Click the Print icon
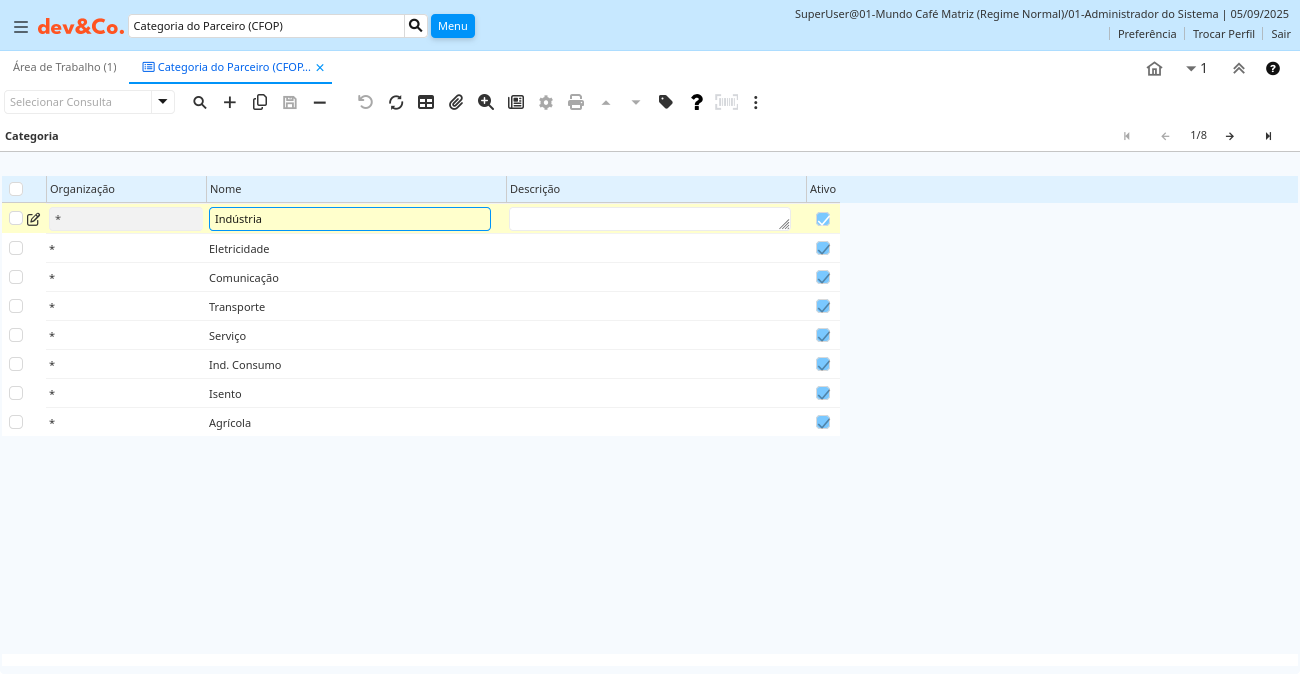This screenshot has height=674, width=1300. coord(576,102)
